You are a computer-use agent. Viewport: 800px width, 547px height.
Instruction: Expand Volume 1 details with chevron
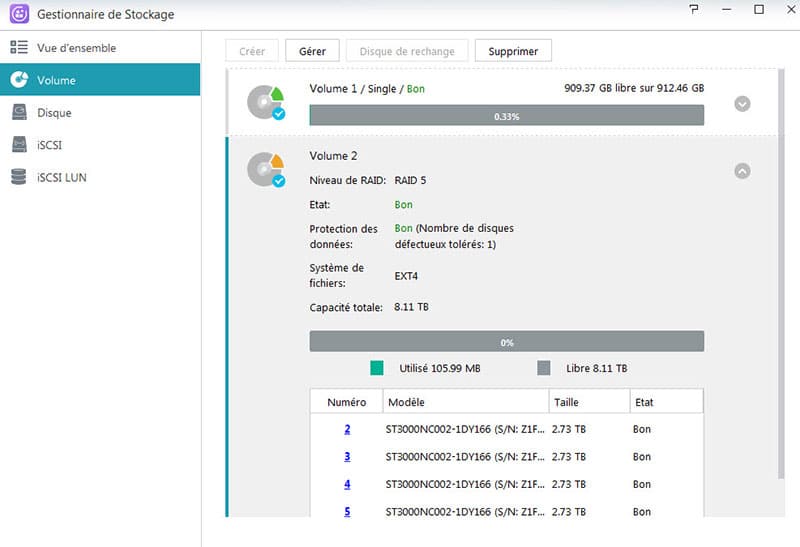[x=742, y=104]
